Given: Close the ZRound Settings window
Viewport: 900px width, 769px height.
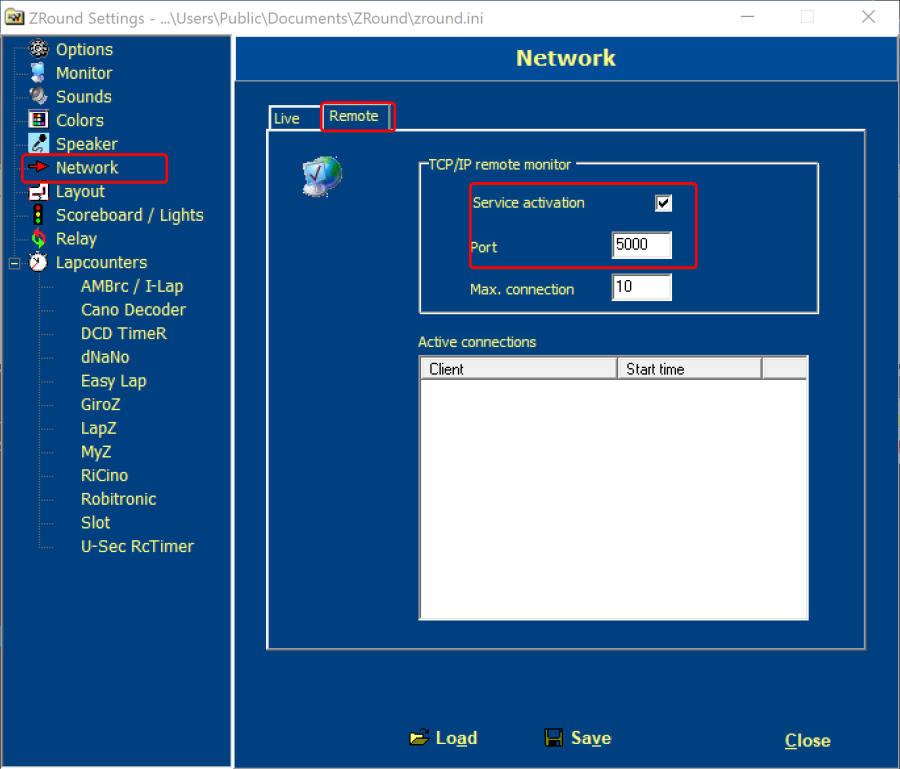Looking at the screenshot, I should click(x=868, y=17).
